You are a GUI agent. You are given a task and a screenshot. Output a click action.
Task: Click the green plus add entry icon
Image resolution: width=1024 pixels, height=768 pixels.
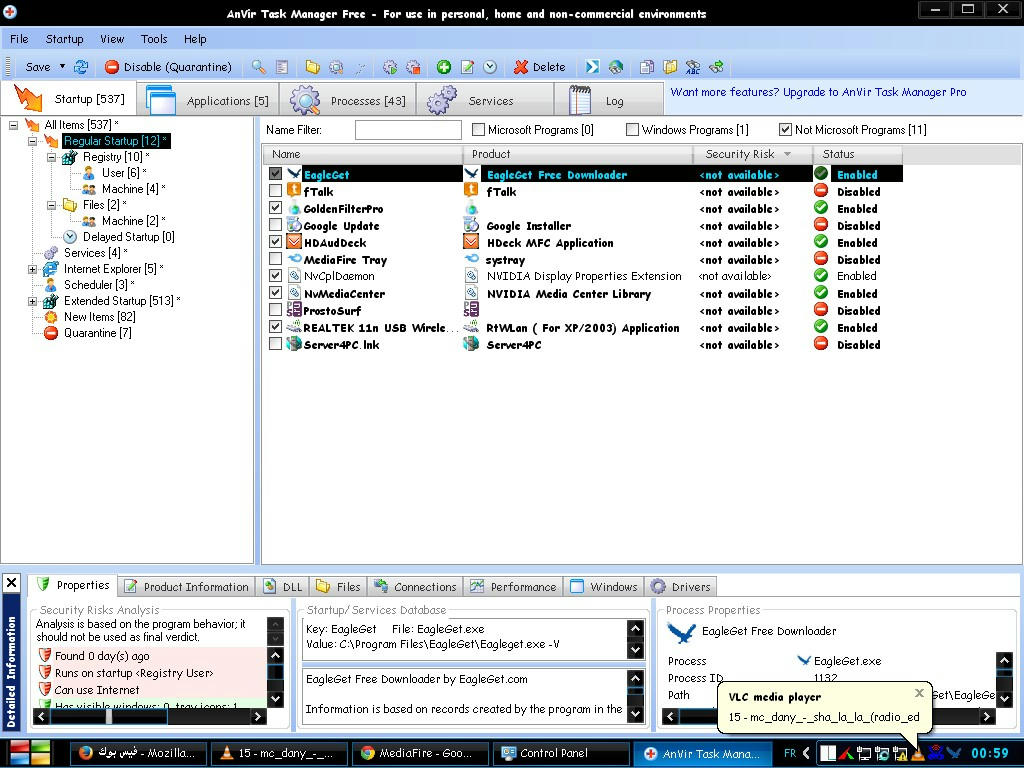coord(444,67)
